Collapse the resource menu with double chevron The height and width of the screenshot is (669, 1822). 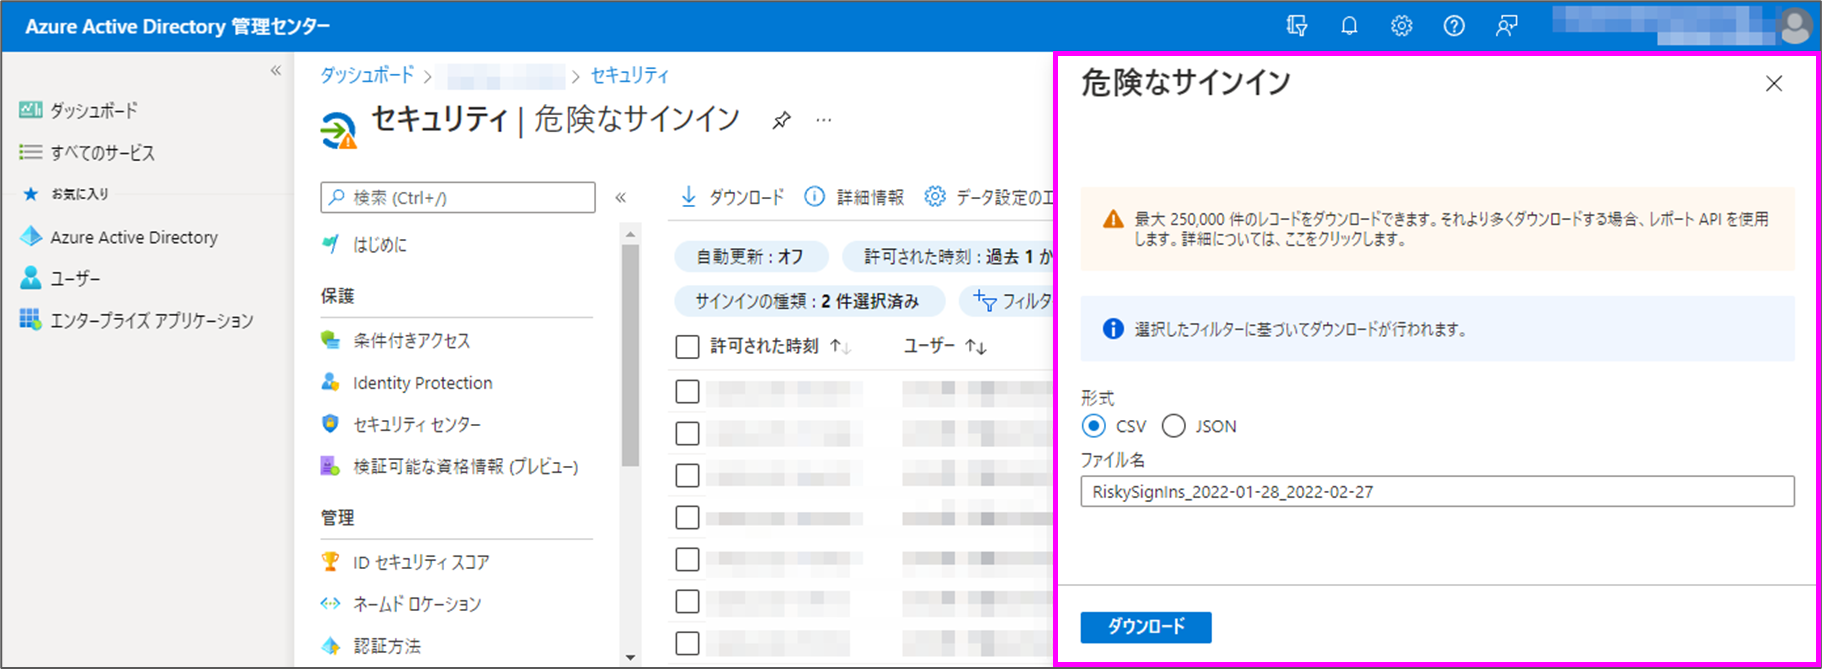pos(621,198)
